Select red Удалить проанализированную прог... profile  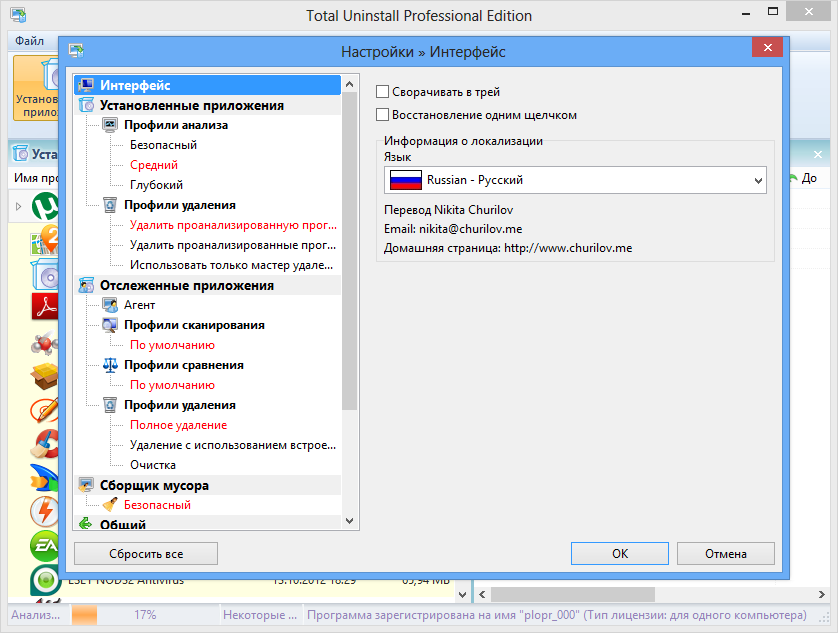tap(233, 225)
